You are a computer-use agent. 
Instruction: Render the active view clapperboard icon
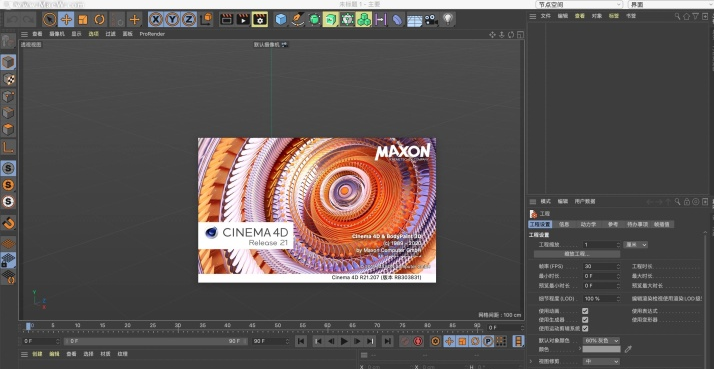[226, 20]
